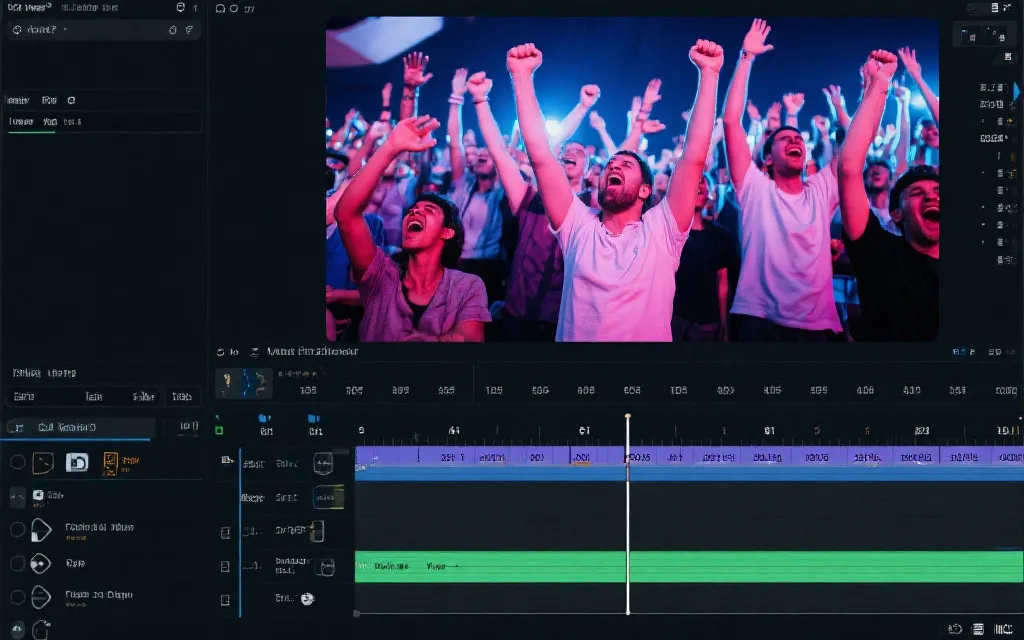This screenshot has width=1024, height=640.
Task: Toggle the checkbox on the bottom timeline track header
Action: [225, 600]
